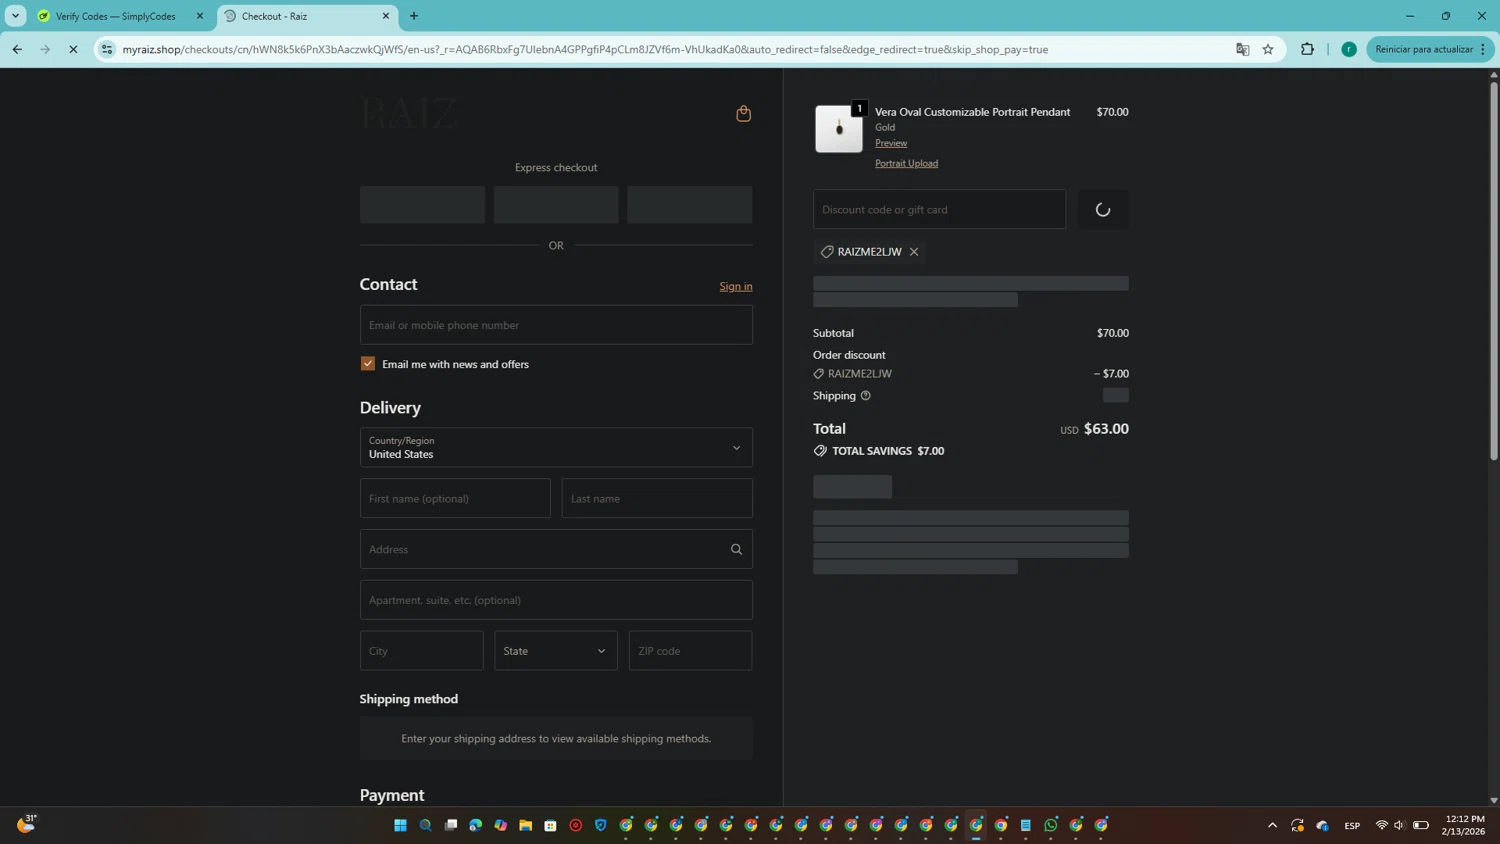Open the Portrait Upload link

point(906,163)
